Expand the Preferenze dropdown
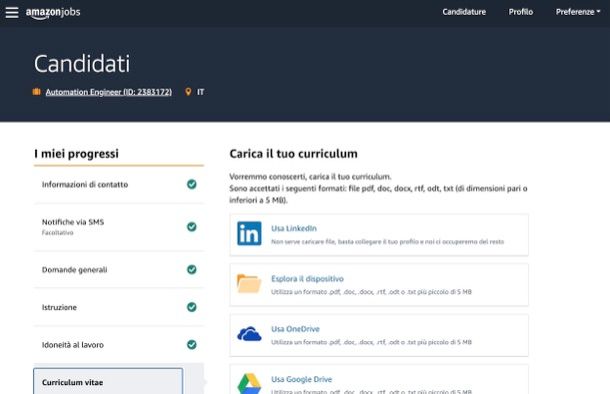The height and width of the screenshot is (394, 610). pyautogui.click(x=578, y=12)
